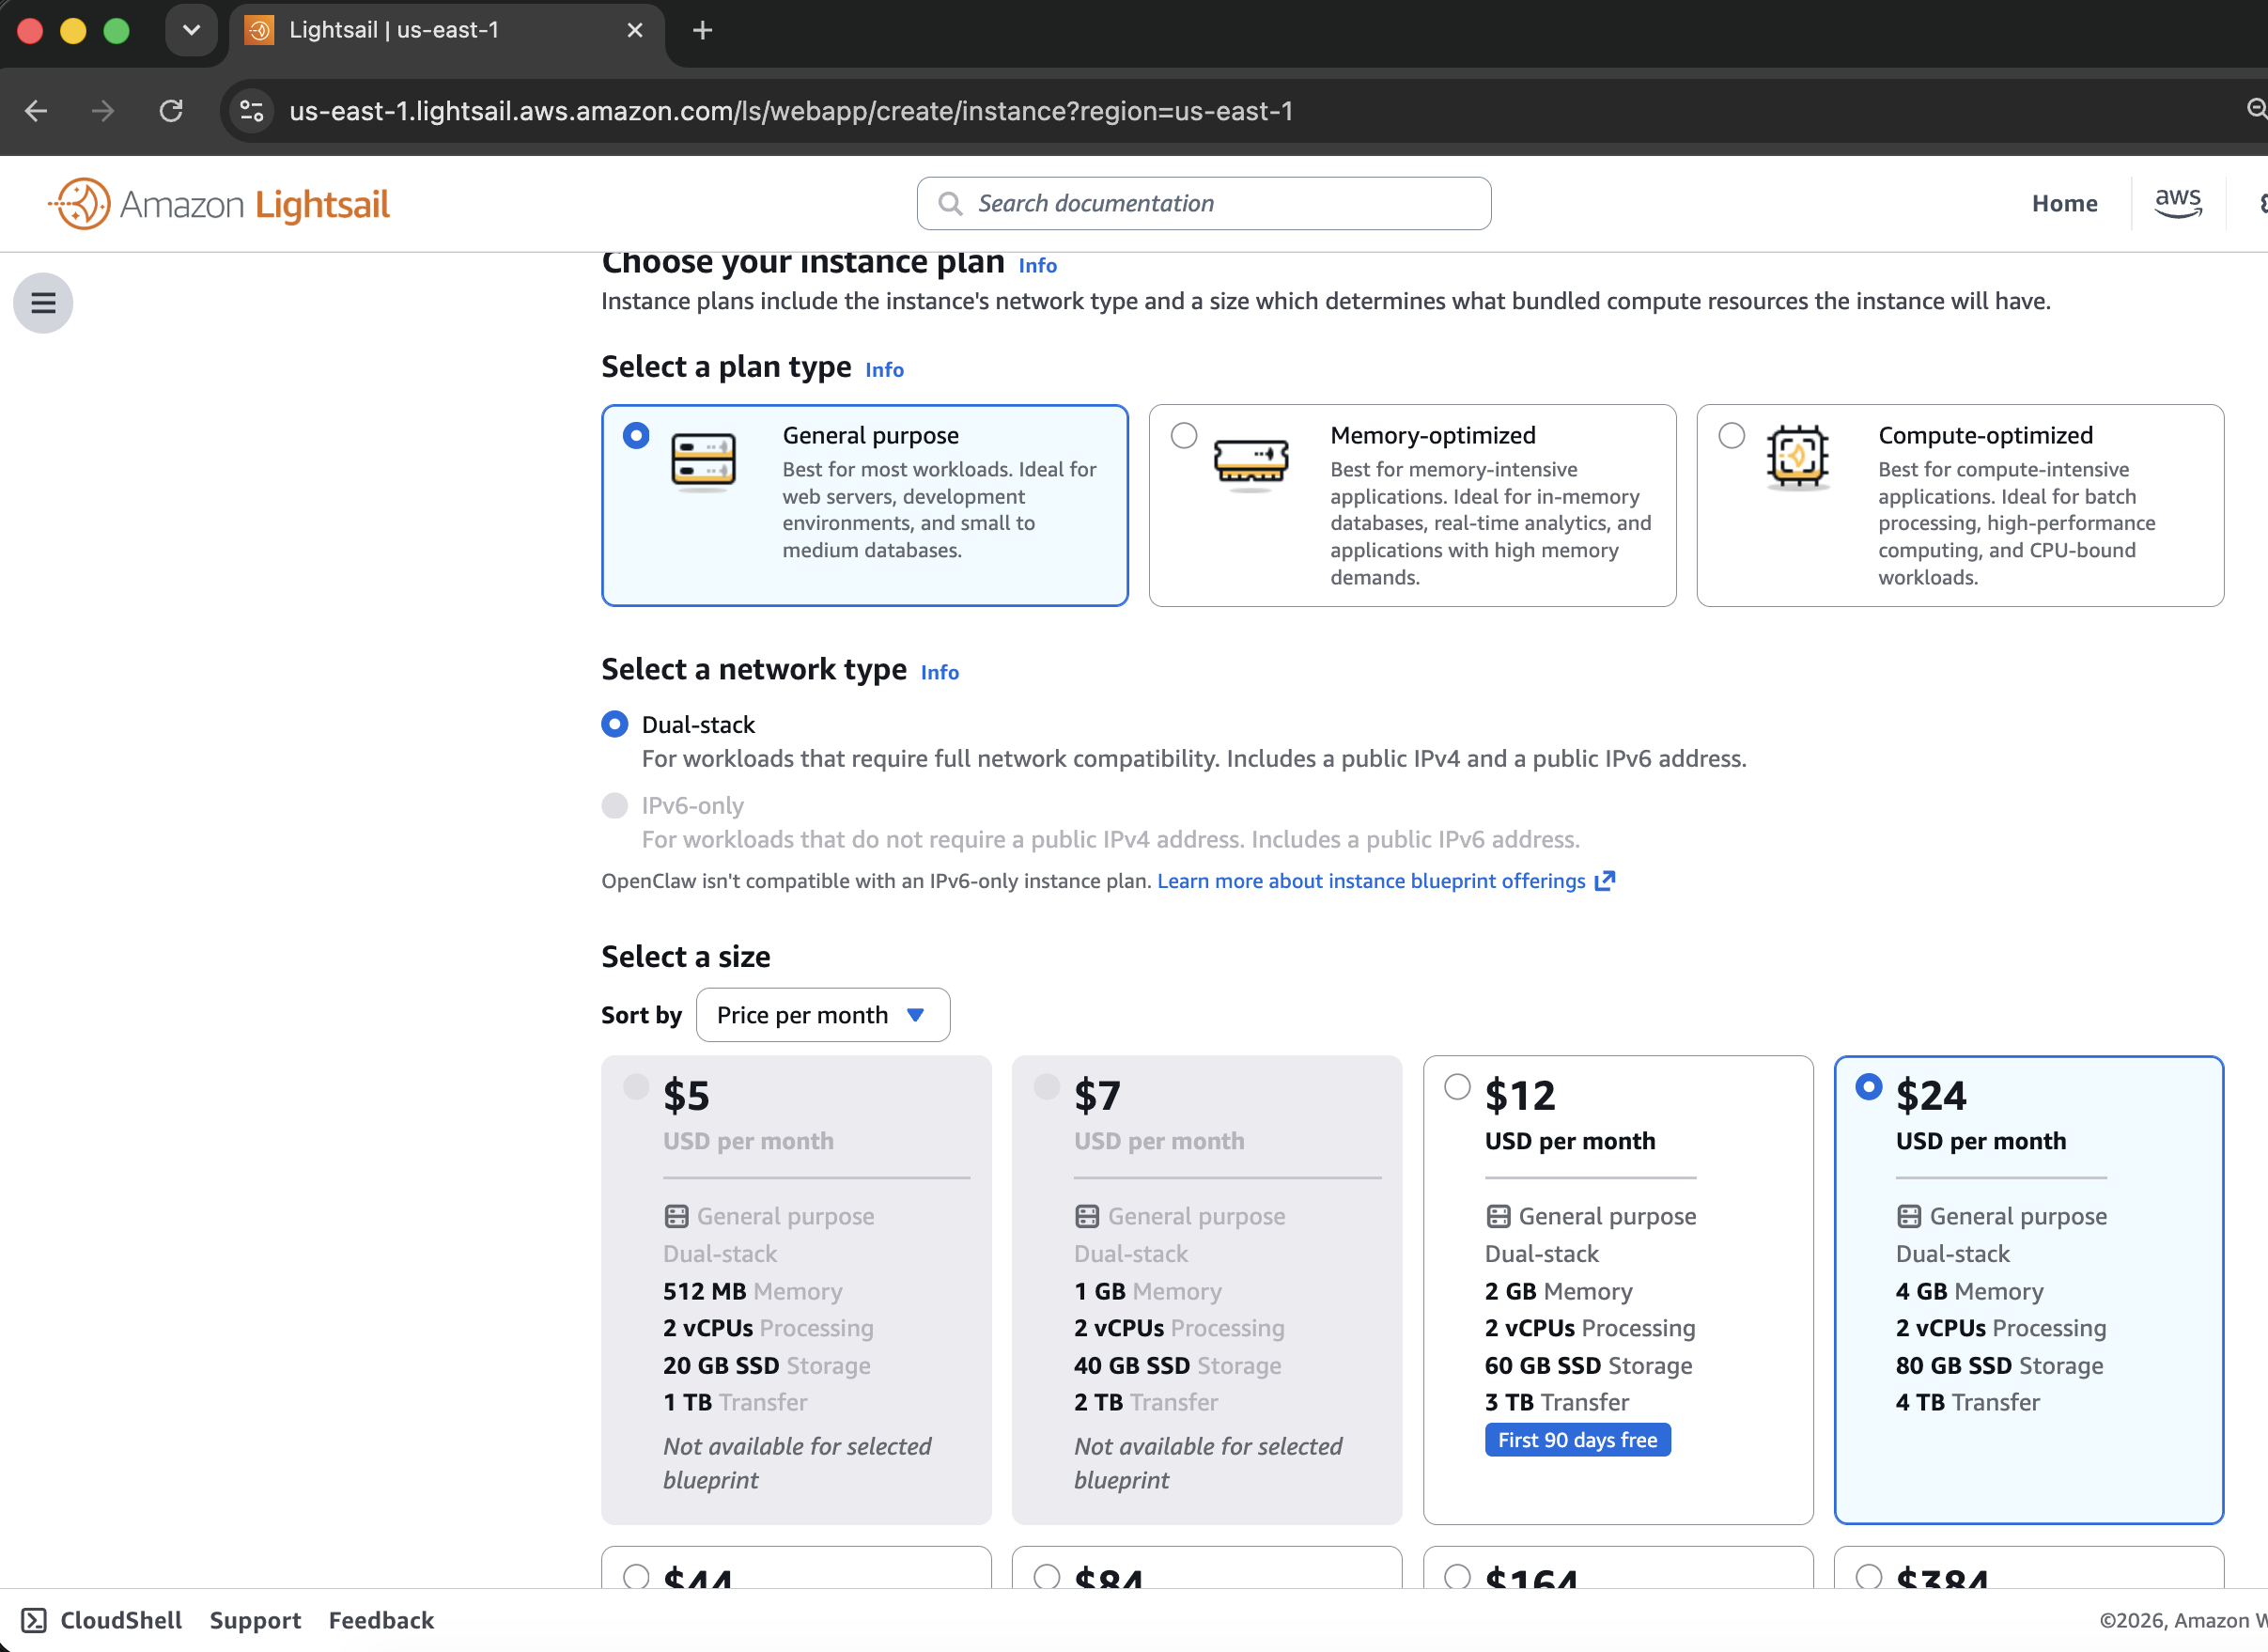Open Info link next to Select a network type
This screenshot has width=2268, height=1652.
pos(939,672)
